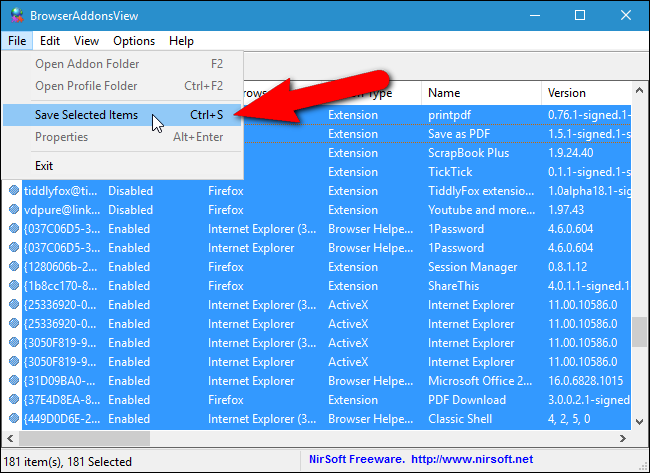Viewport: 650px width, 473px height.
Task: Select the Classic Shell name cell
Action: [x=460, y=419]
